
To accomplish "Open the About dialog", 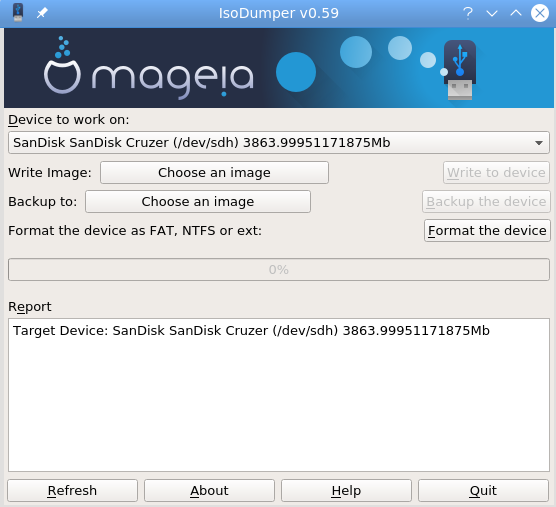I will pyautogui.click(x=209, y=491).
